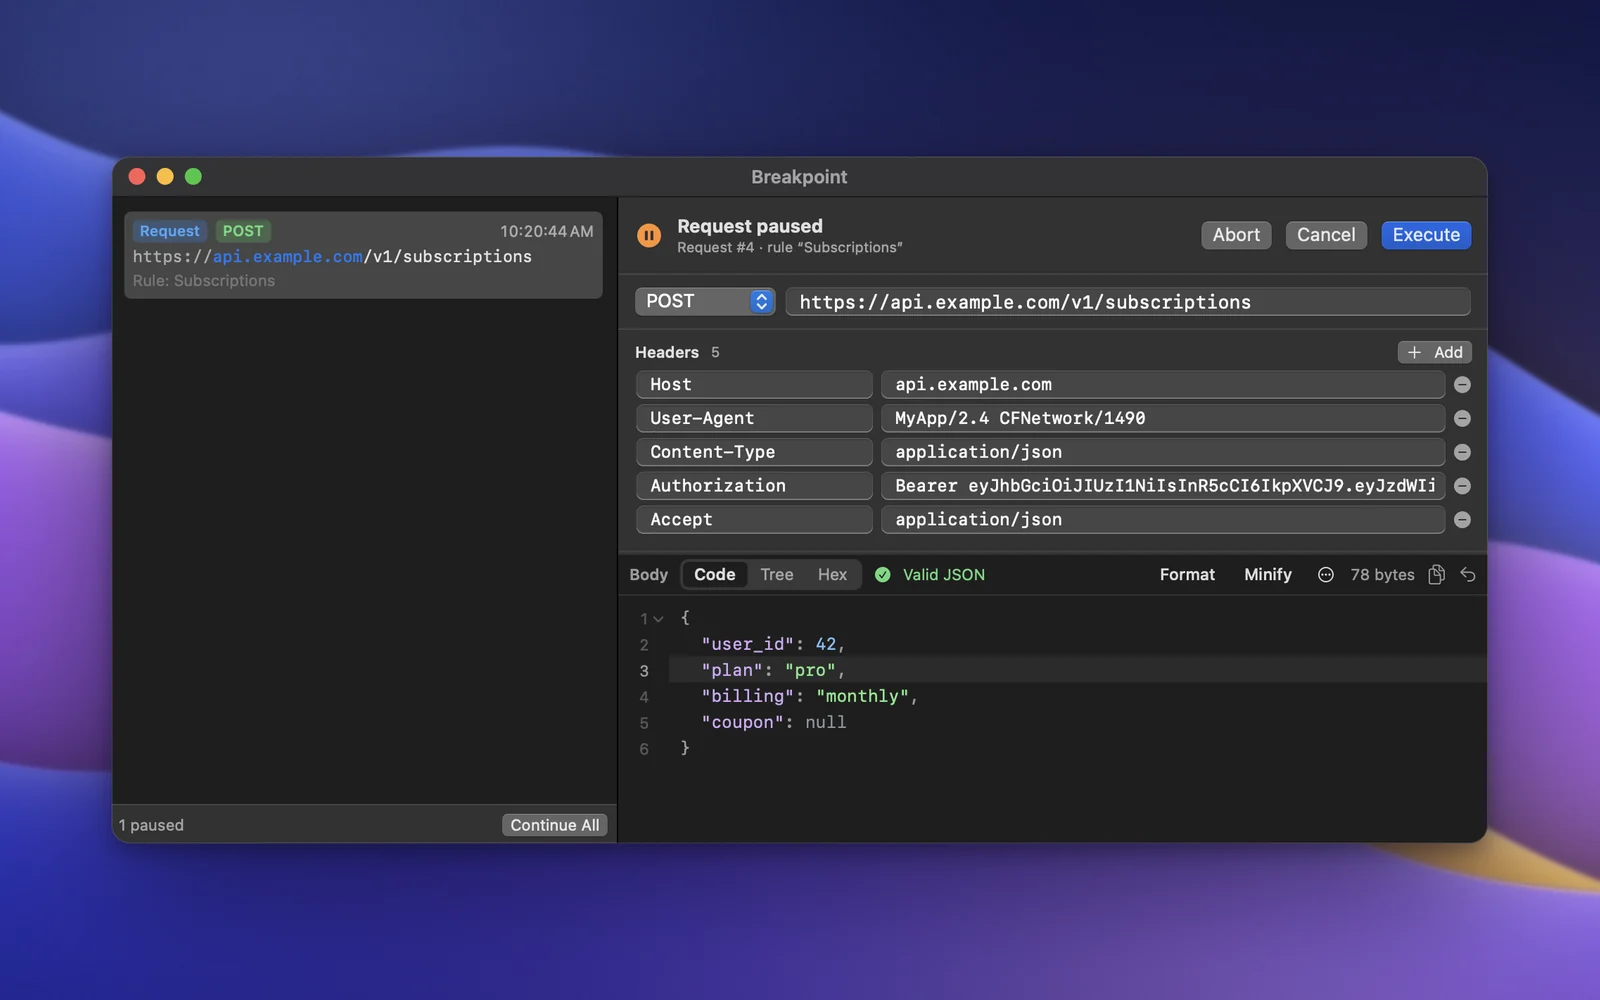This screenshot has width=1600, height=1000.
Task: Remove the Content-Type header row
Action: point(1462,452)
